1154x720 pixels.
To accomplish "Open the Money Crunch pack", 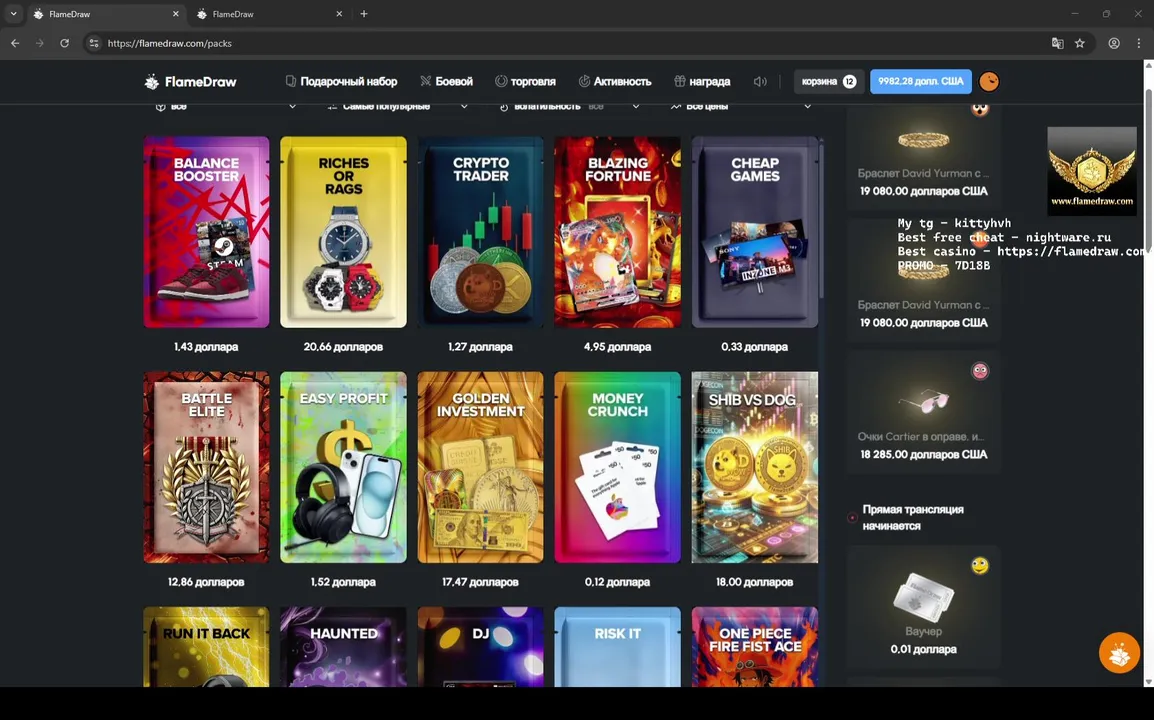I will (617, 467).
